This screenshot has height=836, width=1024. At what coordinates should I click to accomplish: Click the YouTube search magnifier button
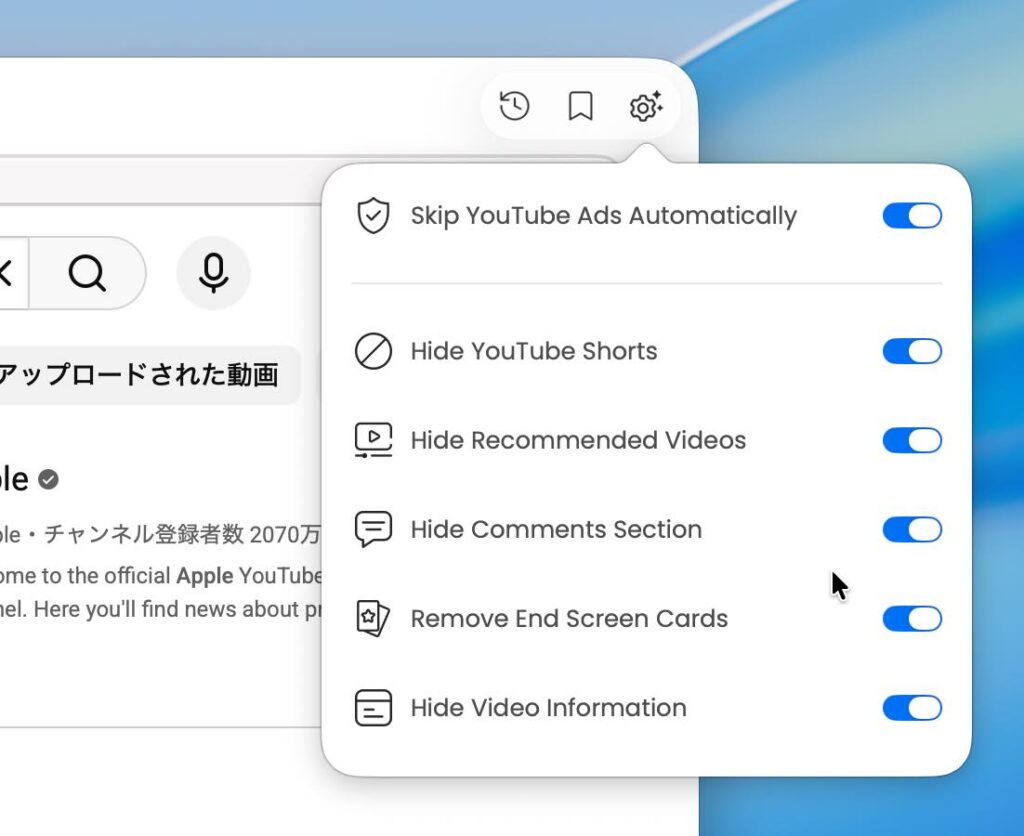(87, 272)
